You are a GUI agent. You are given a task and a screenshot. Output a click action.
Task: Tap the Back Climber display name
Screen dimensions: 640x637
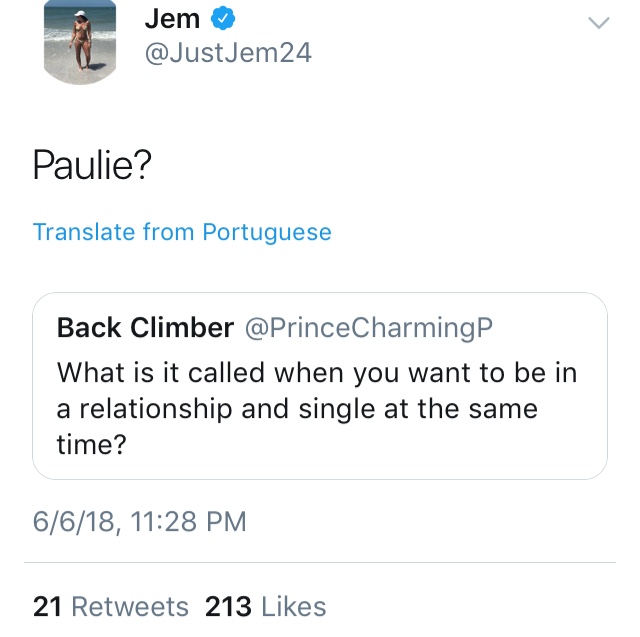click(145, 328)
